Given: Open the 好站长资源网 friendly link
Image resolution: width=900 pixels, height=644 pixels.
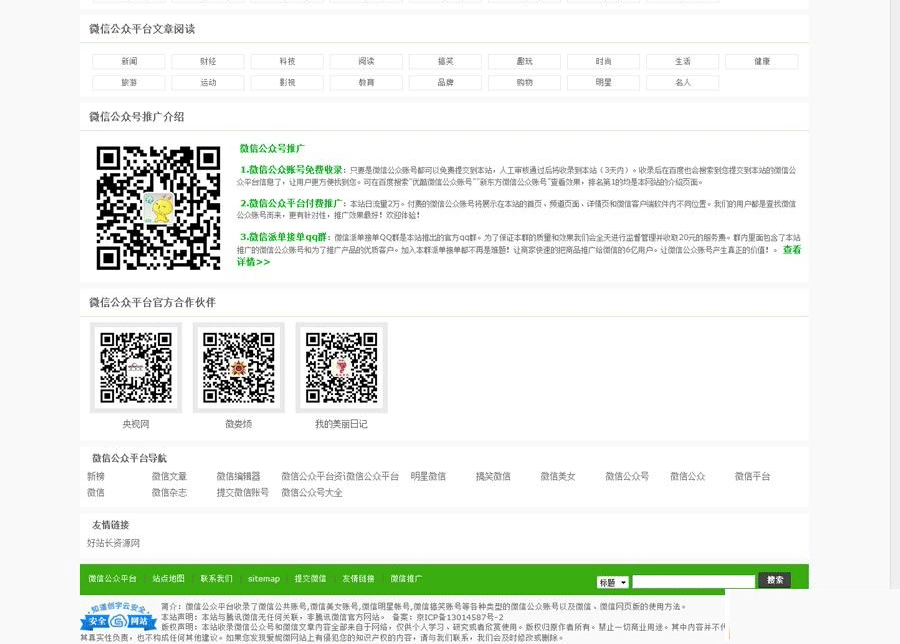Looking at the screenshot, I should (x=113, y=543).
